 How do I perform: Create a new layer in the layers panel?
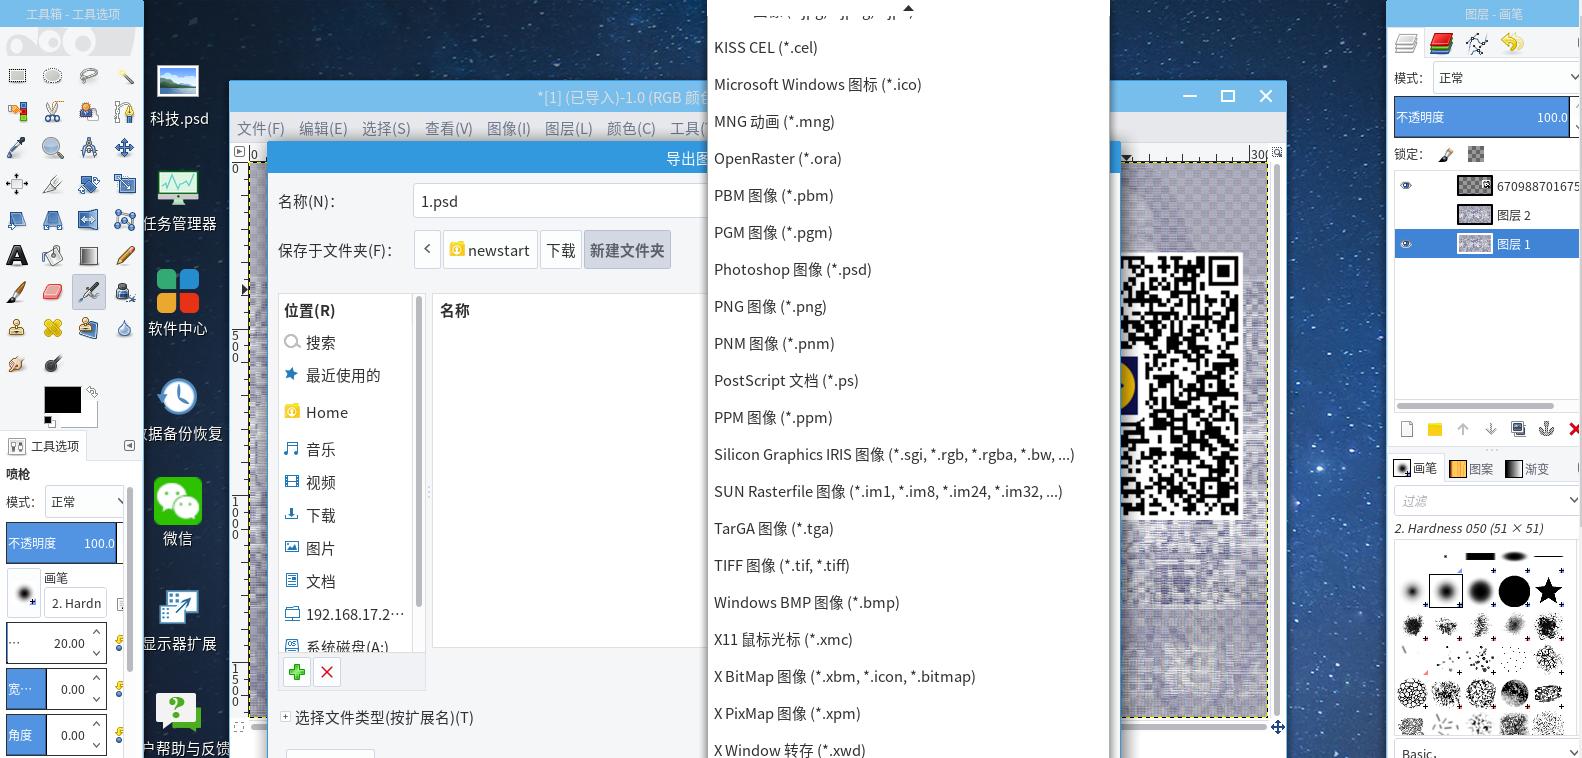coord(1407,429)
